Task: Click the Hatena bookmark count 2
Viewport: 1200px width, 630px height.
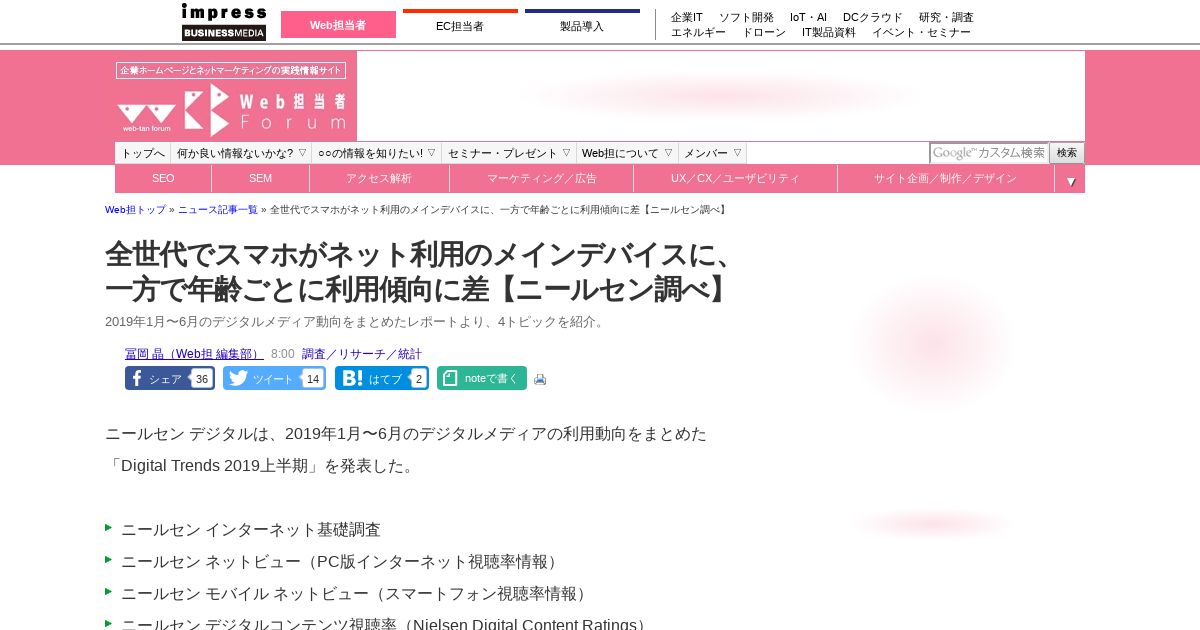Action: tap(419, 379)
